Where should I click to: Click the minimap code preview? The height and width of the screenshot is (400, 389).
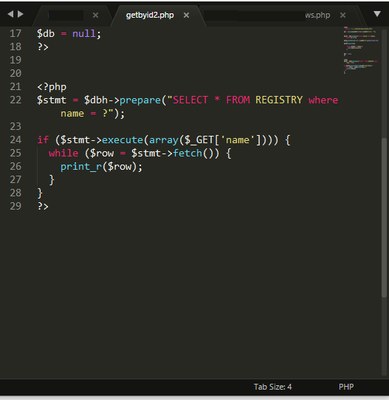pos(361,50)
